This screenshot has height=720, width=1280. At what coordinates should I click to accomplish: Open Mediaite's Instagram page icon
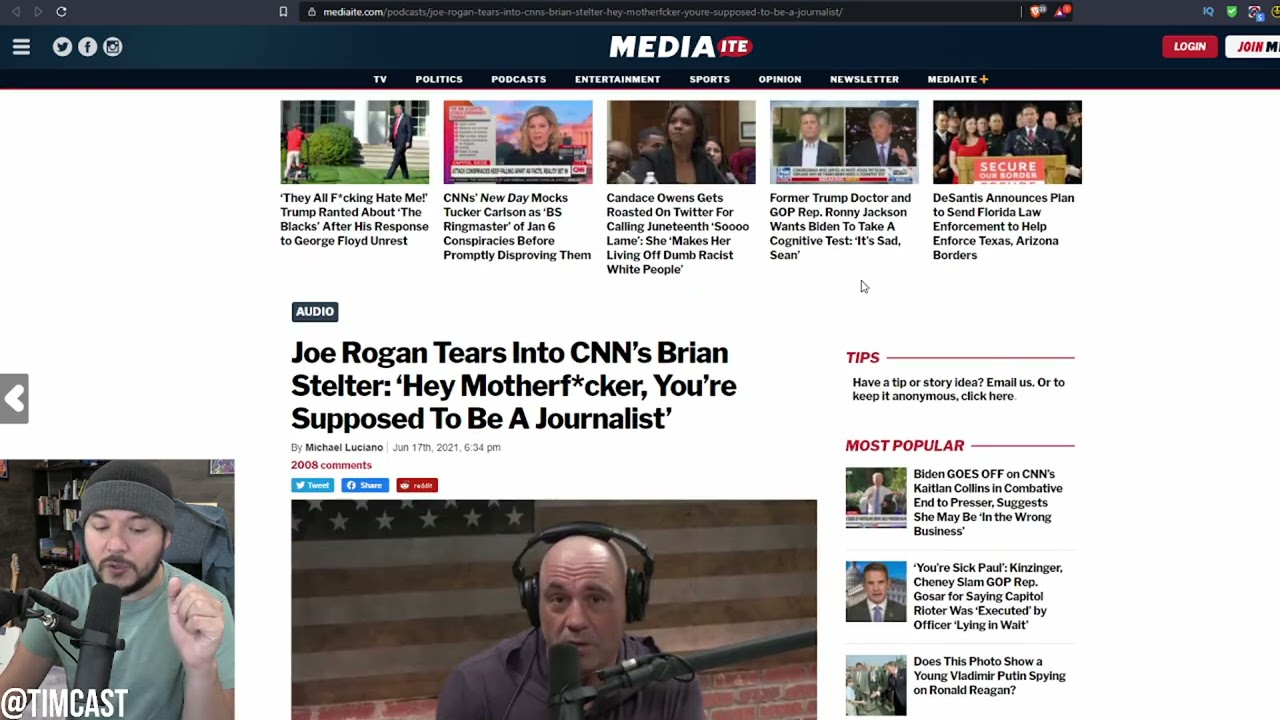tap(113, 47)
